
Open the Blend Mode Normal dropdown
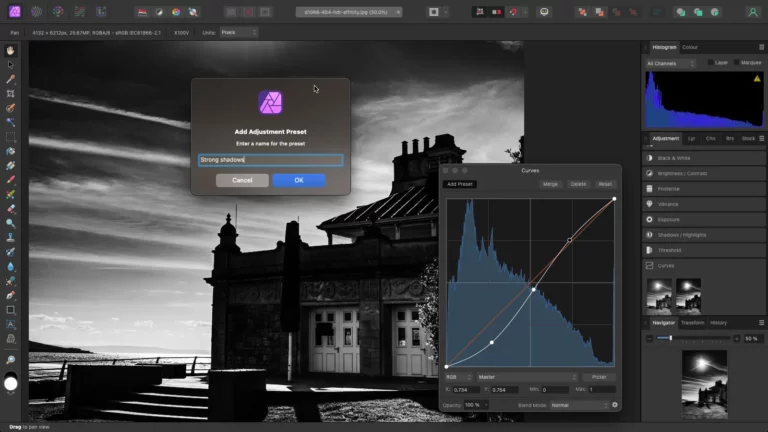[578, 405]
